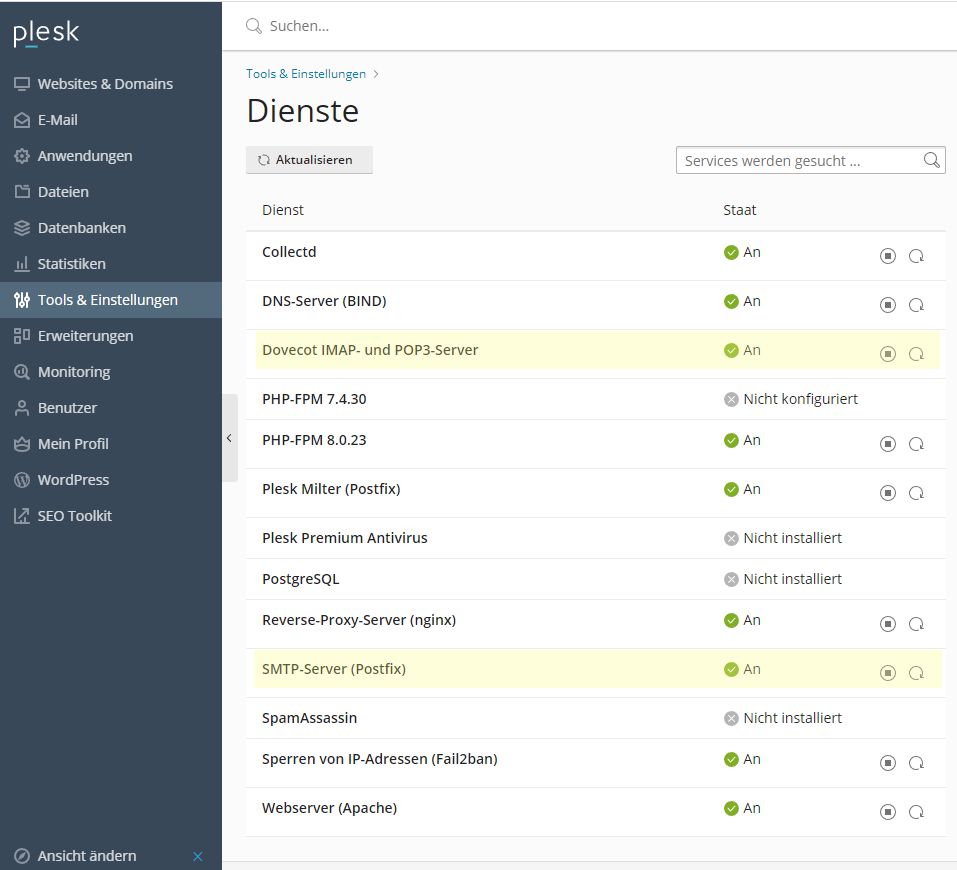This screenshot has height=870, width=957.
Task: Stop the Fail2ban IP blocking service
Action: [887, 763]
